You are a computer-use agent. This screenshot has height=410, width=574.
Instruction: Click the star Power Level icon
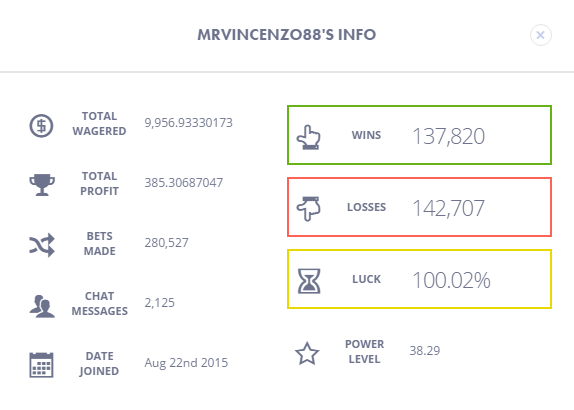tap(307, 354)
